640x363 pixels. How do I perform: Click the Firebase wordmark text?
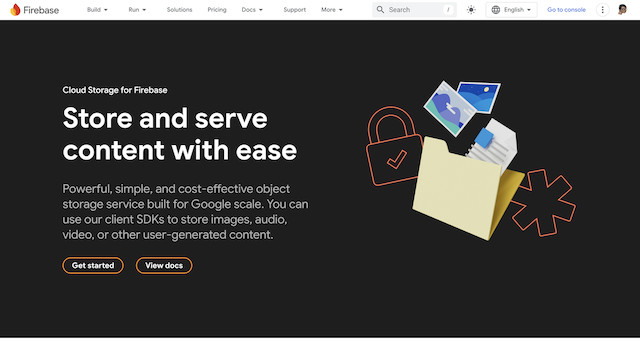41,10
